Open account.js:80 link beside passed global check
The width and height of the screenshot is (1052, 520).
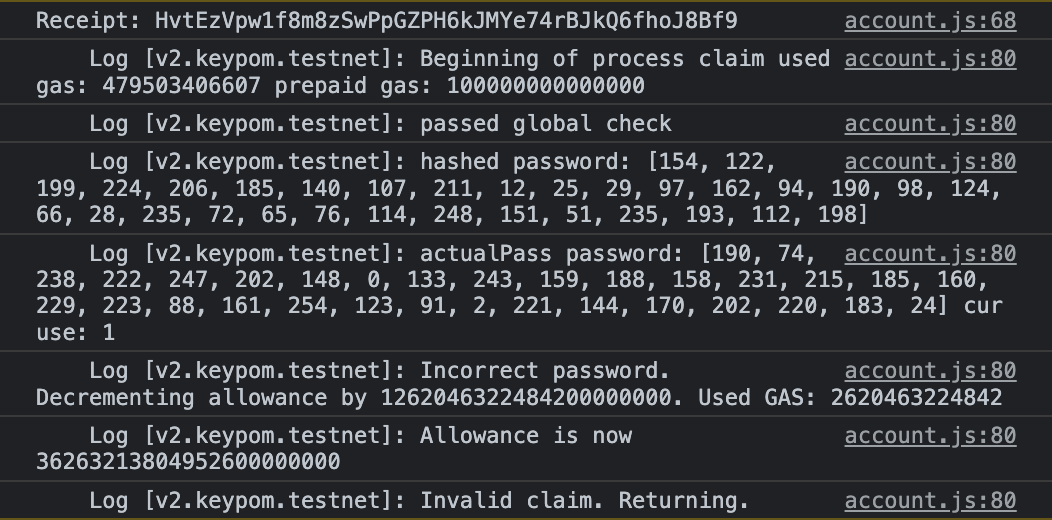pyautogui.click(x=930, y=124)
